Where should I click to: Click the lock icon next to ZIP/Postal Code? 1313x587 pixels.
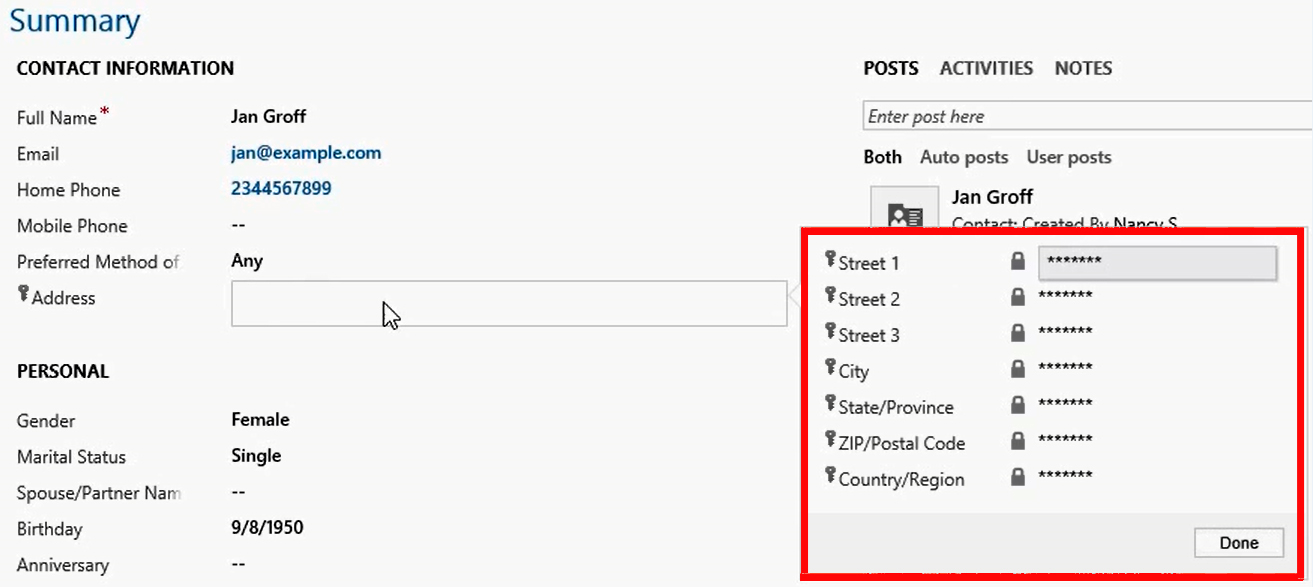point(1018,441)
